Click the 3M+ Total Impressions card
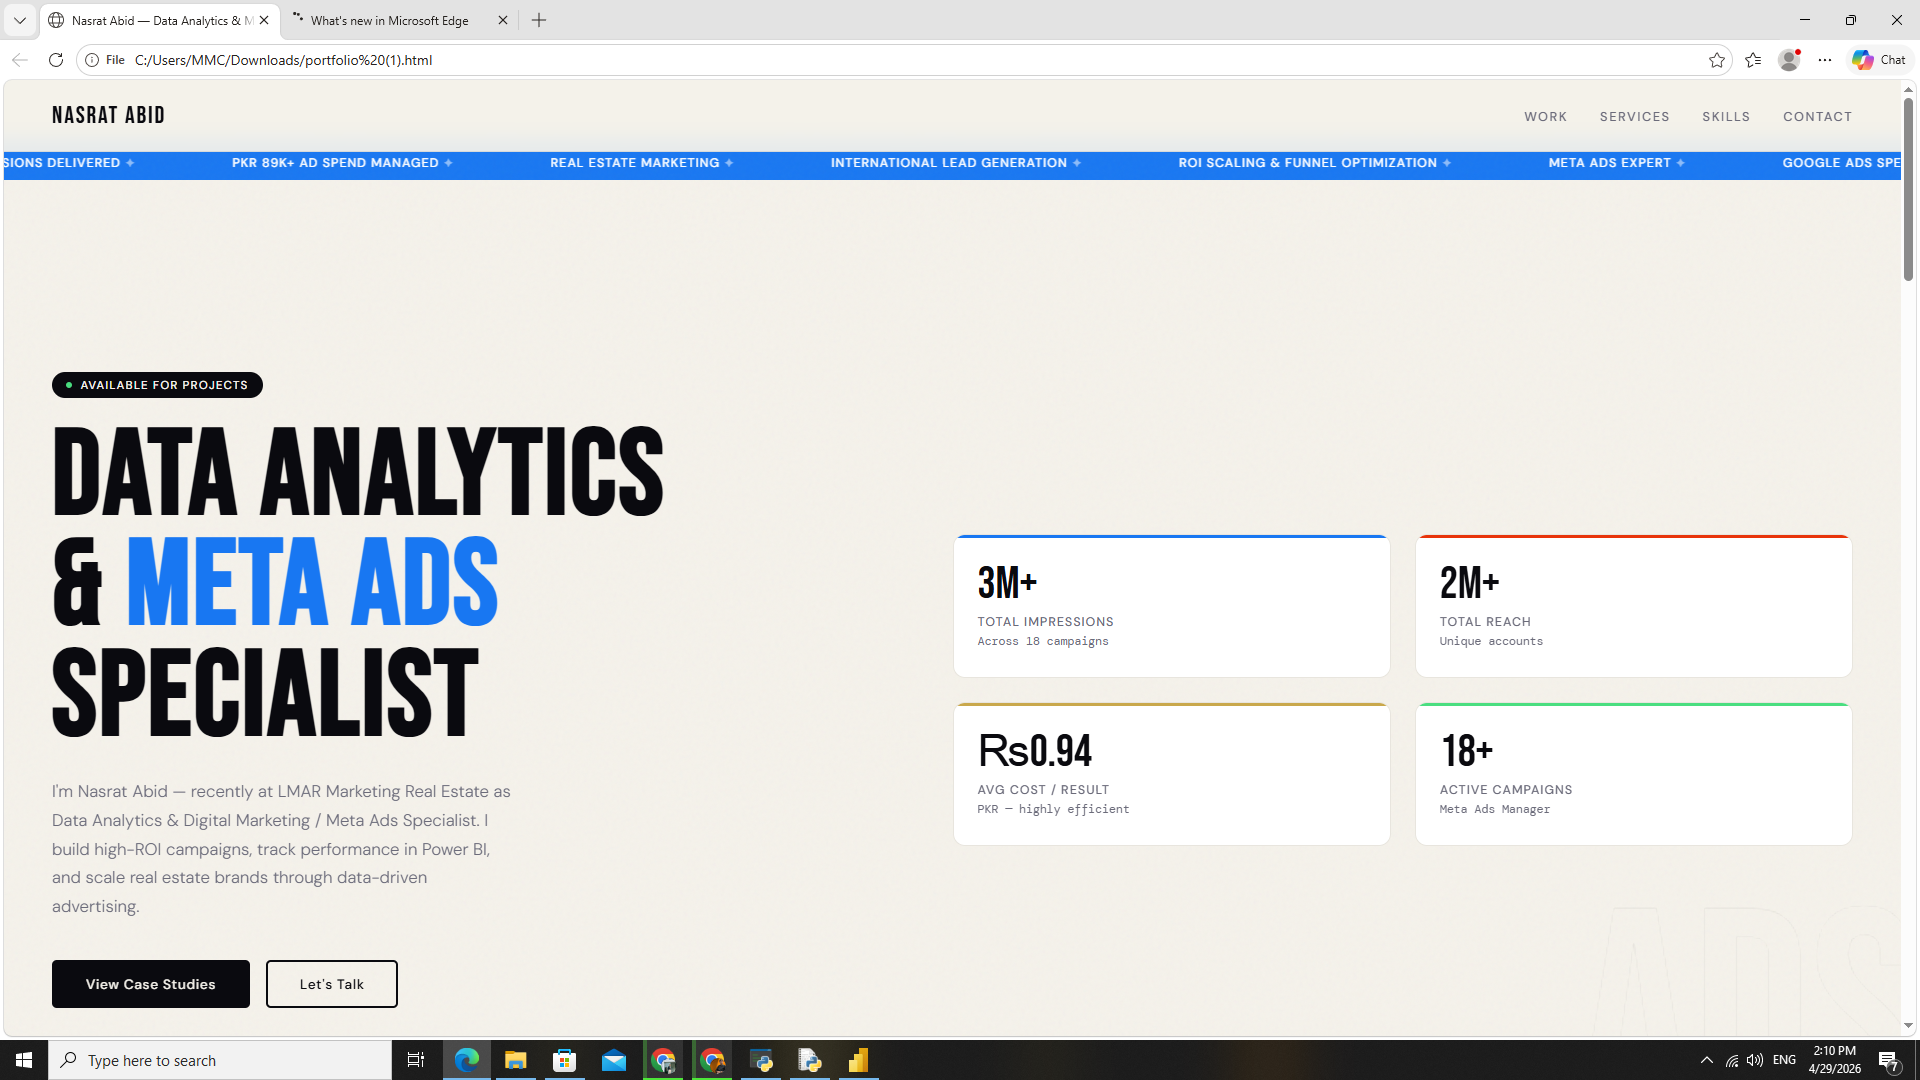The image size is (1920, 1080). pyautogui.click(x=1171, y=606)
